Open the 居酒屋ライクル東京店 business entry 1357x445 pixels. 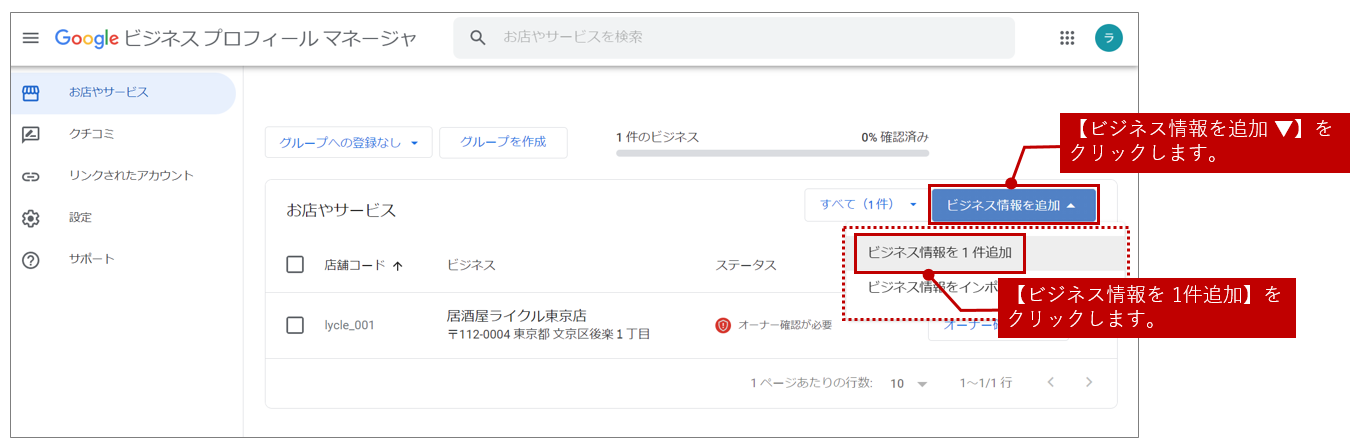pyautogui.click(x=516, y=316)
